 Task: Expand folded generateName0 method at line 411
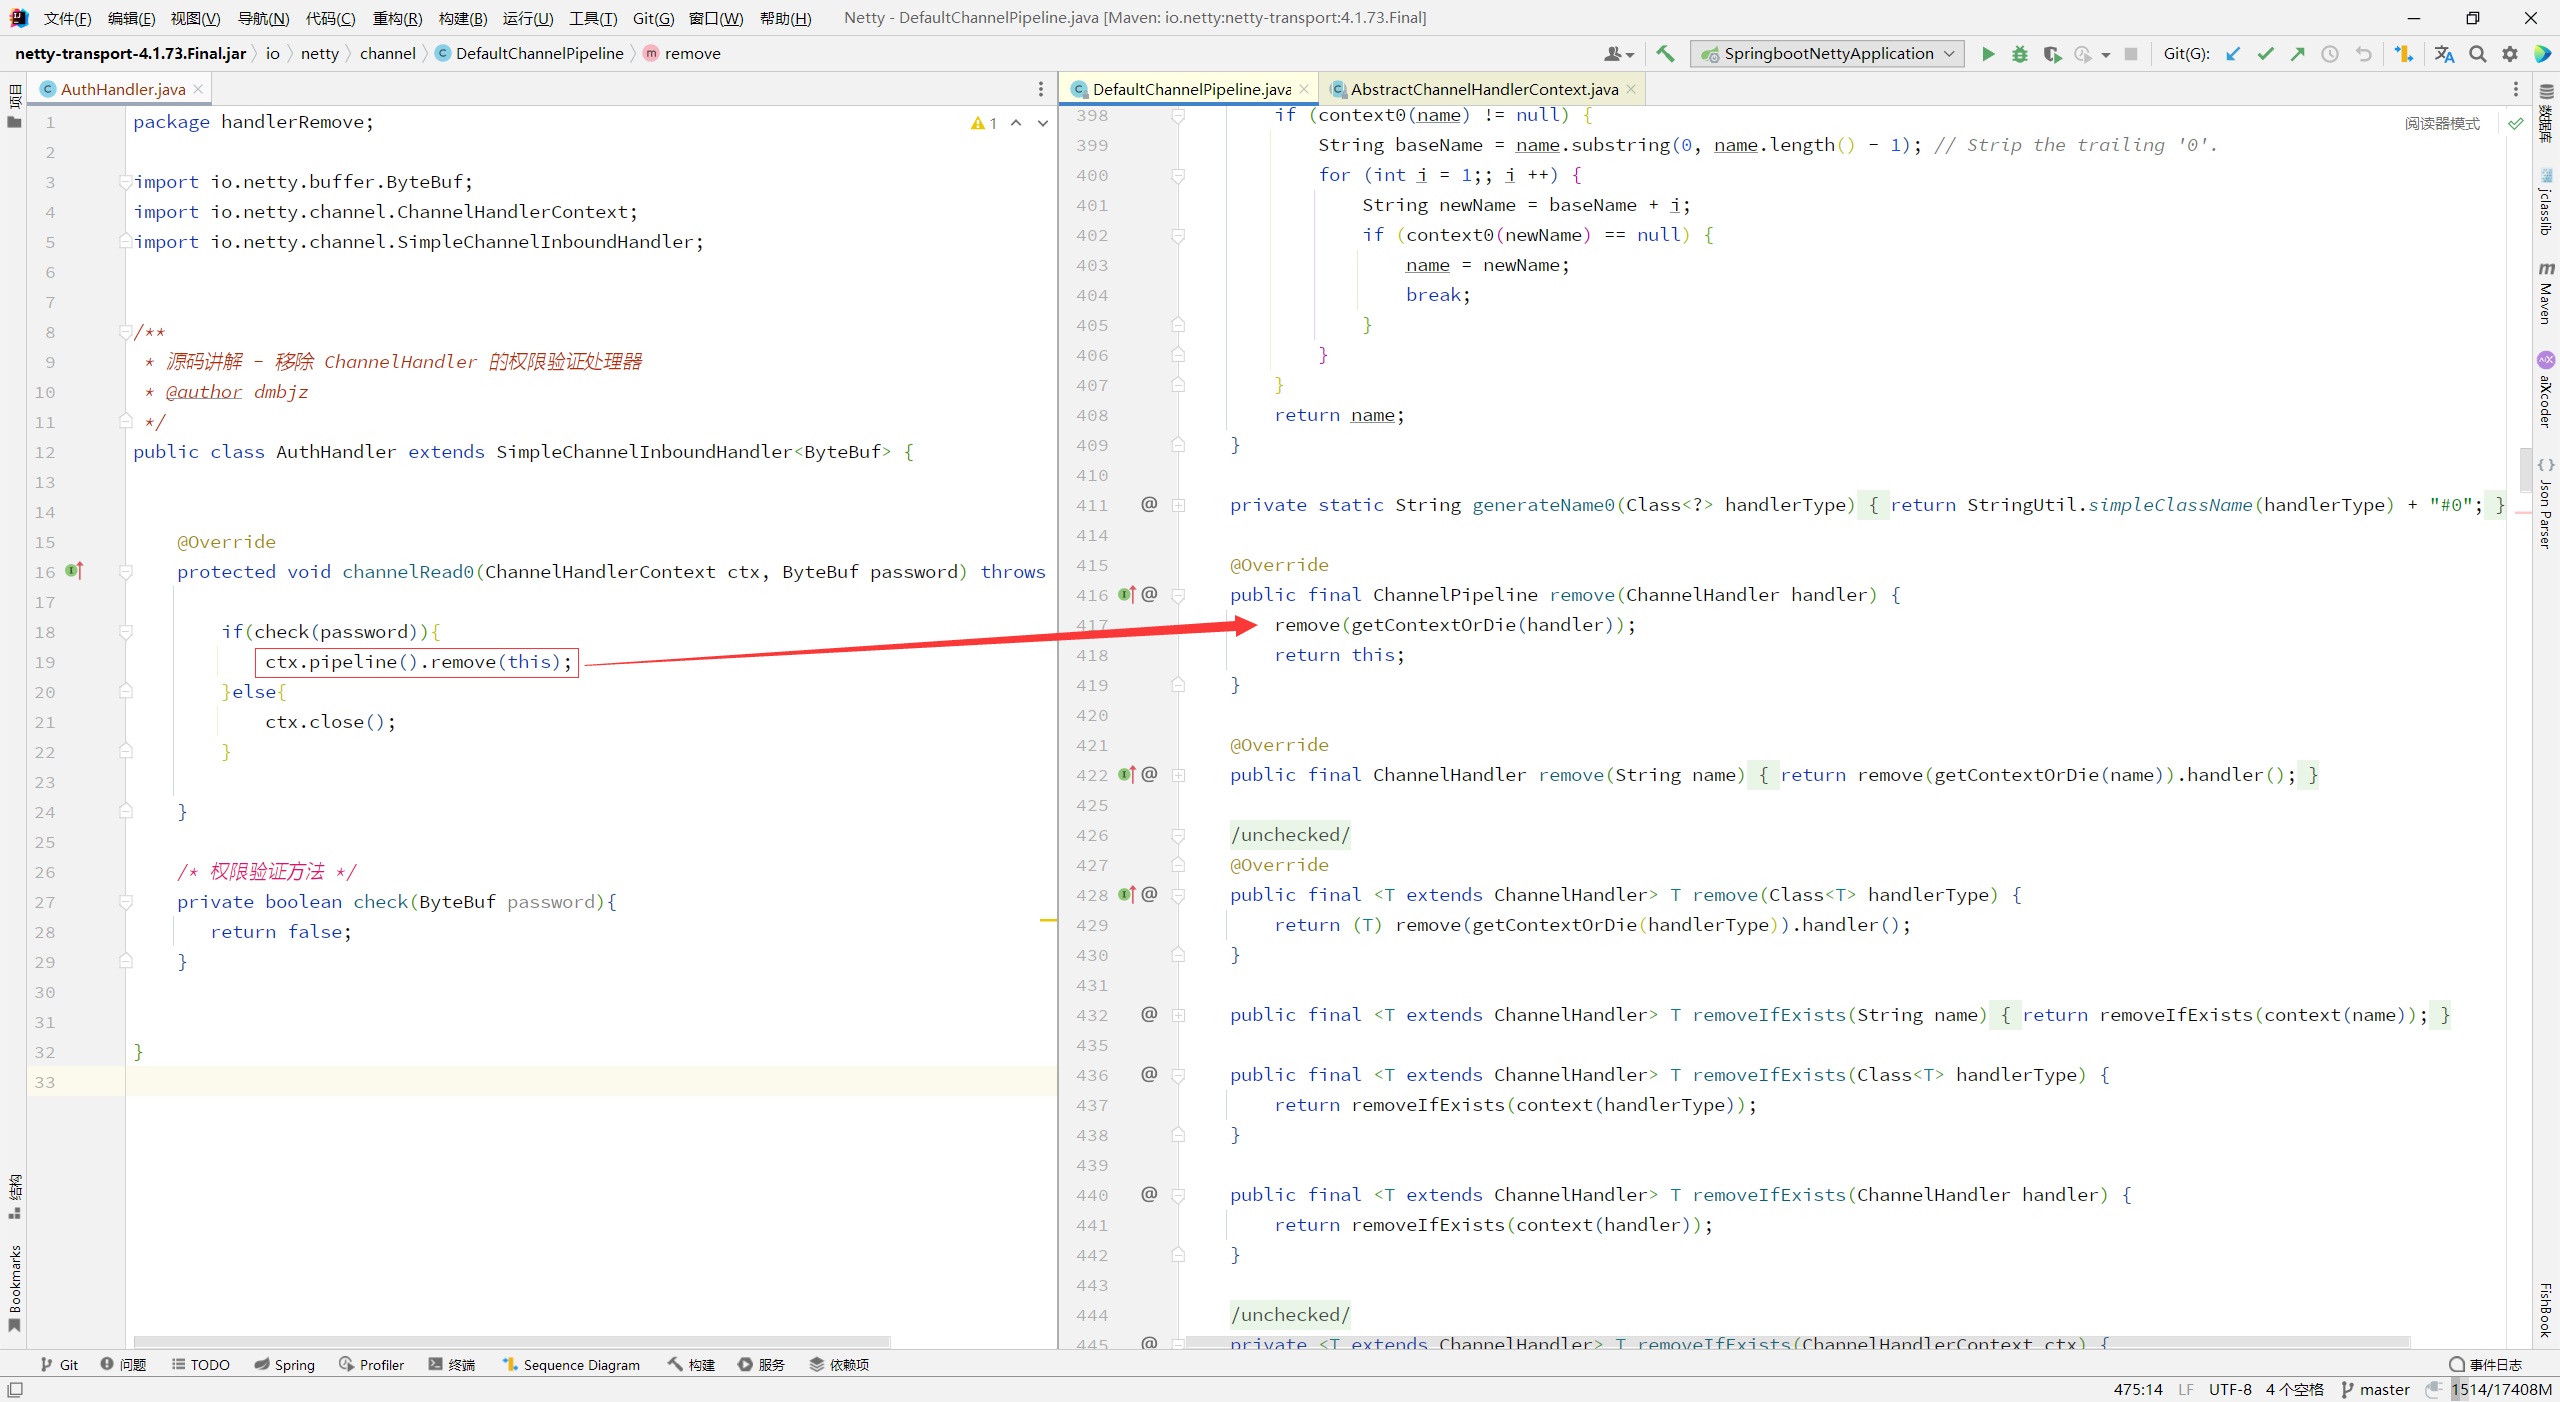click(x=1179, y=505)
